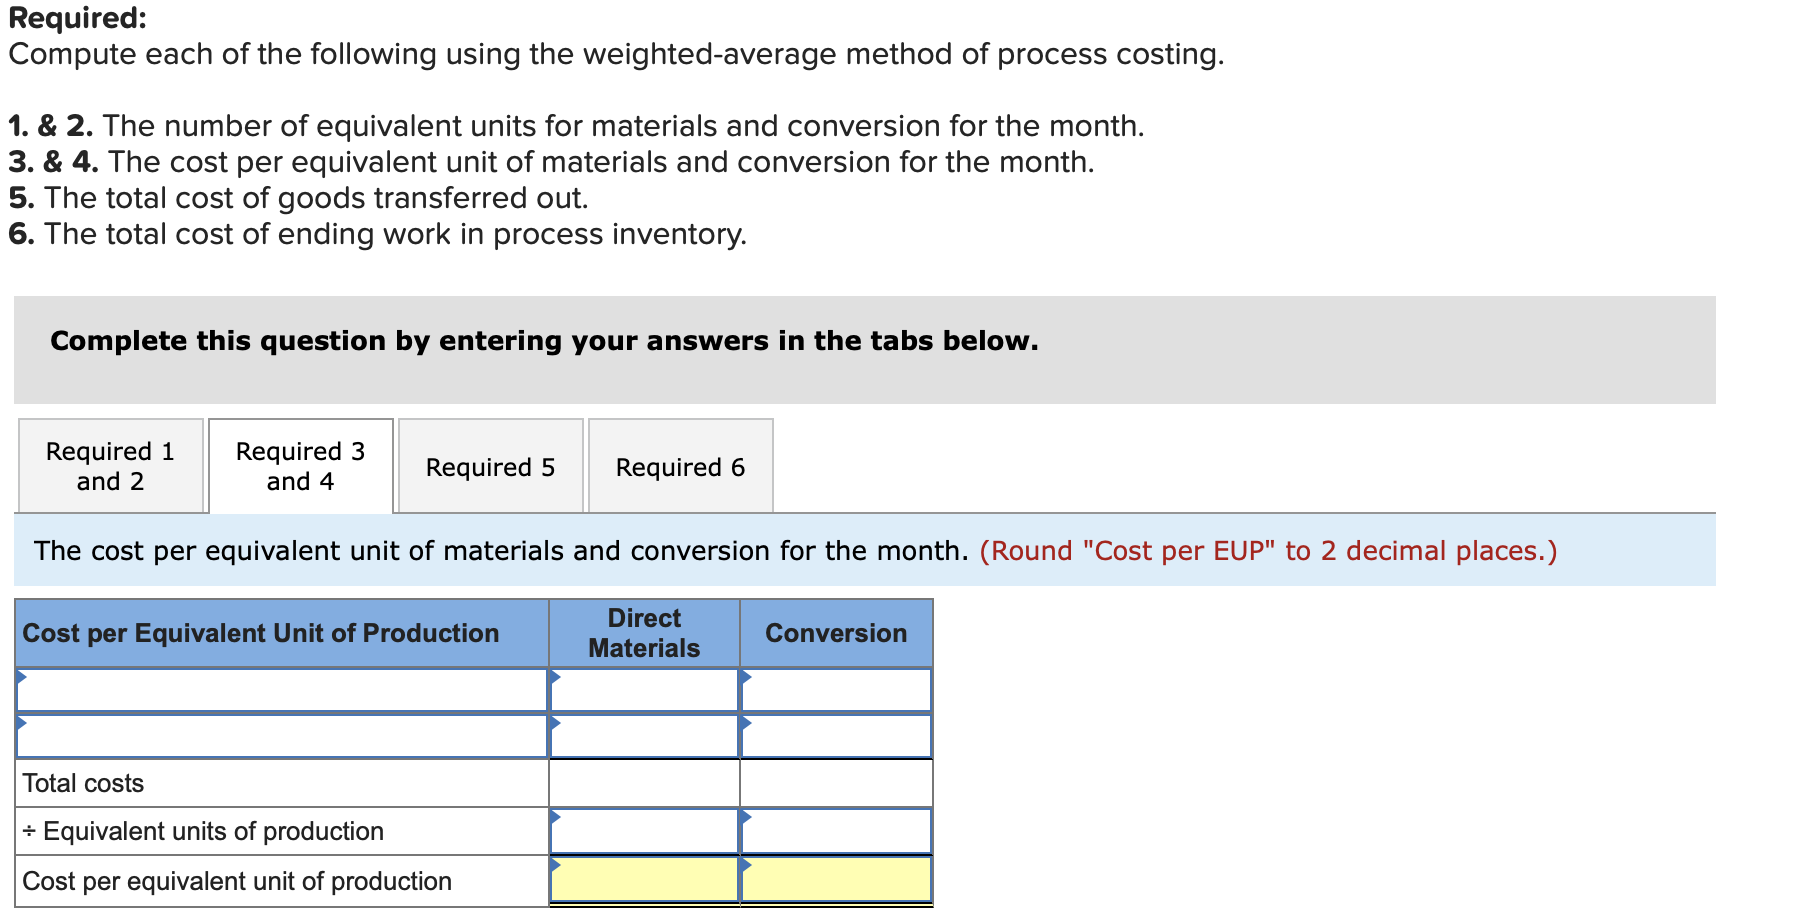The image size is (1806, 920).
Task: Select the Total costs Direct Materials cell
Action: [x=645, y=783]
